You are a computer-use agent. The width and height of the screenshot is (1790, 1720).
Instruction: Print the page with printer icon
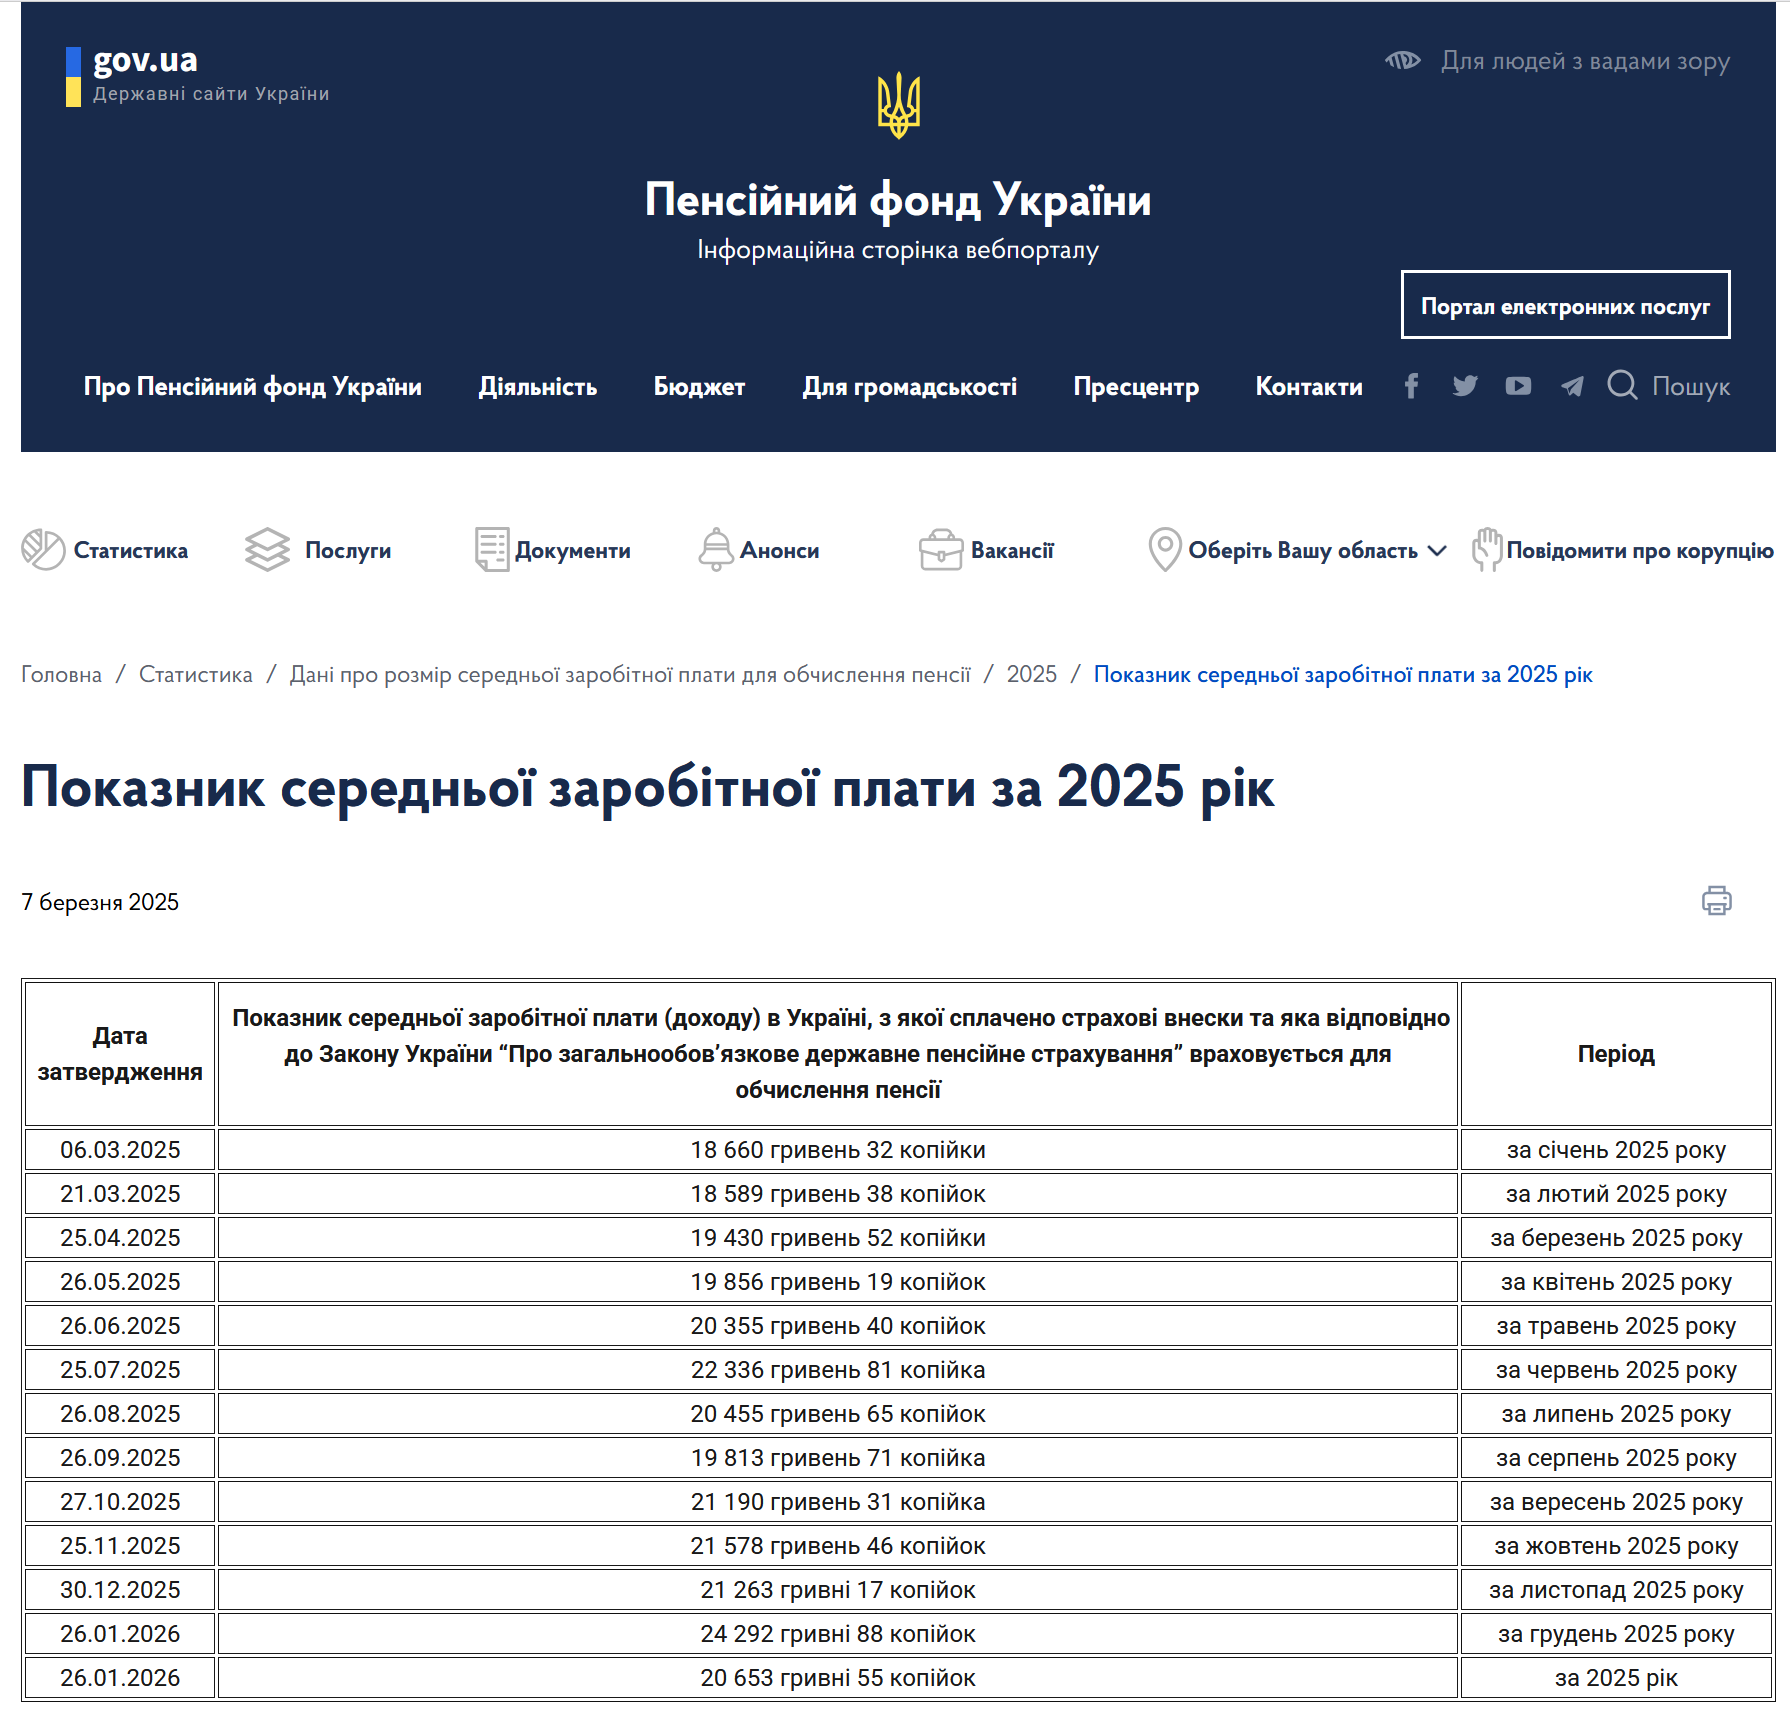pyautogui.click(x=1717, y=900)
